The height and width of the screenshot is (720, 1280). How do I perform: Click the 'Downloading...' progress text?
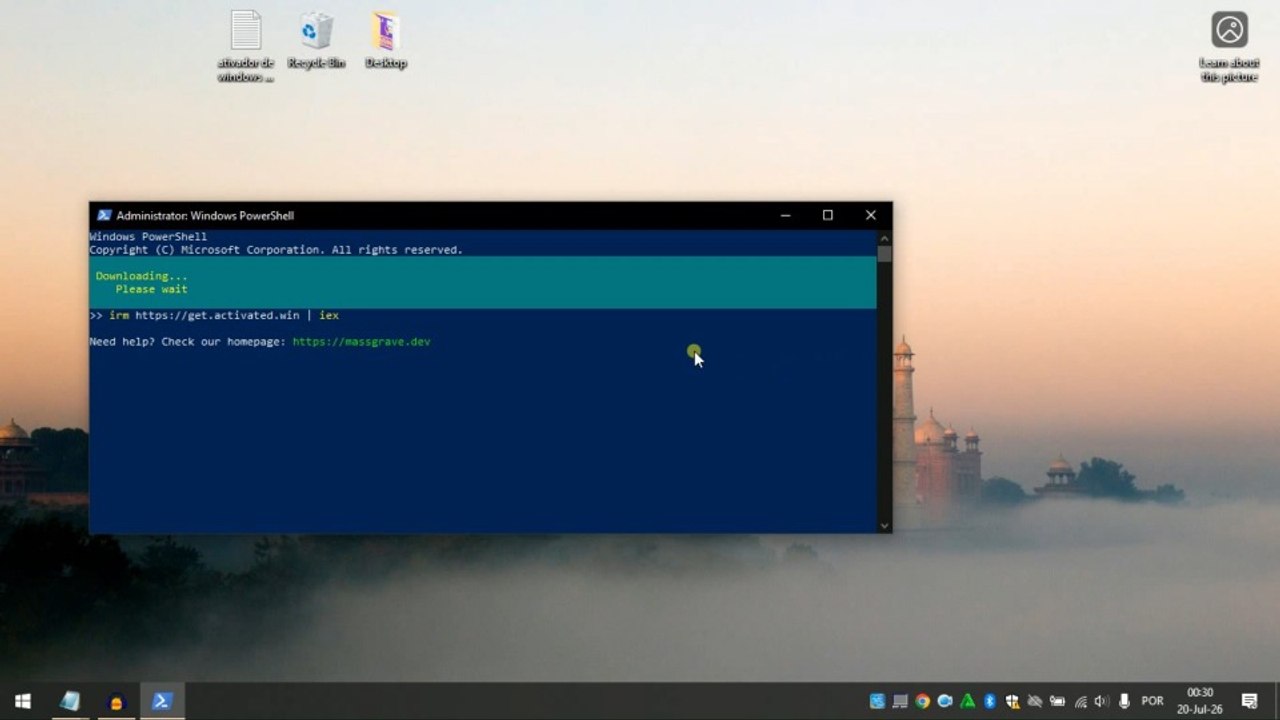click(x=141, y=276)
